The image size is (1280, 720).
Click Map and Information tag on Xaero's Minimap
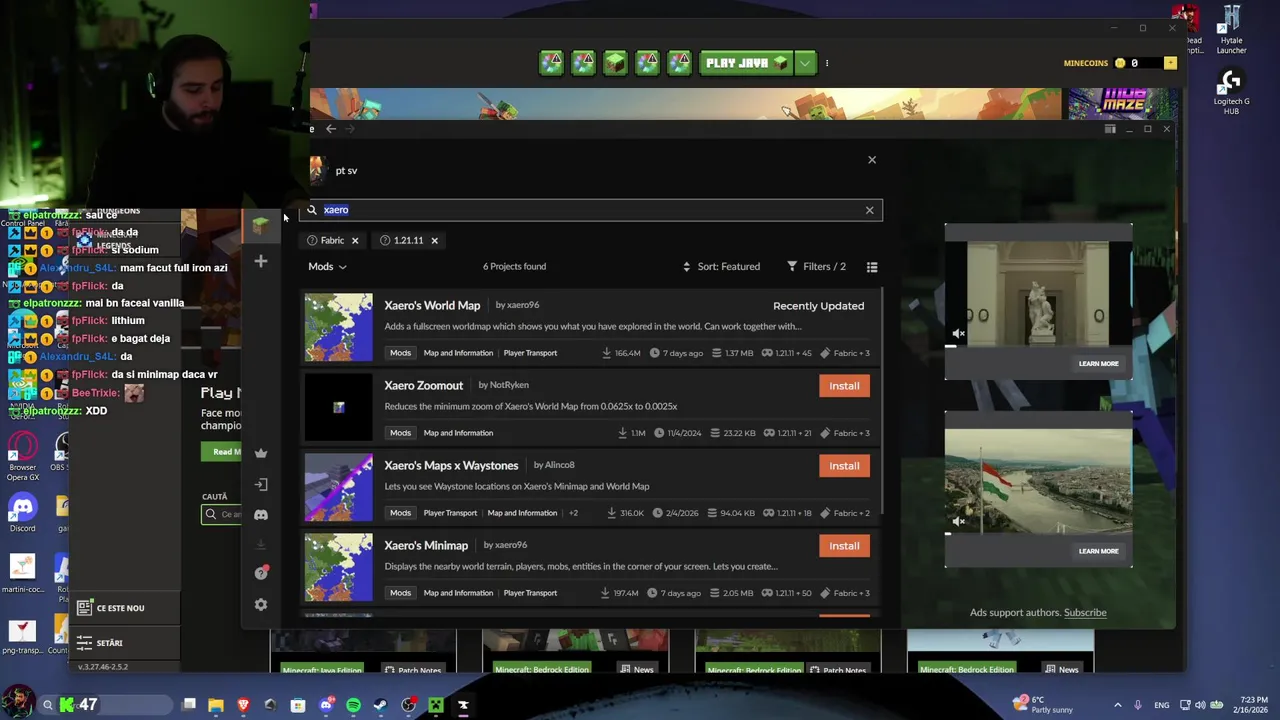click(458, 593)
